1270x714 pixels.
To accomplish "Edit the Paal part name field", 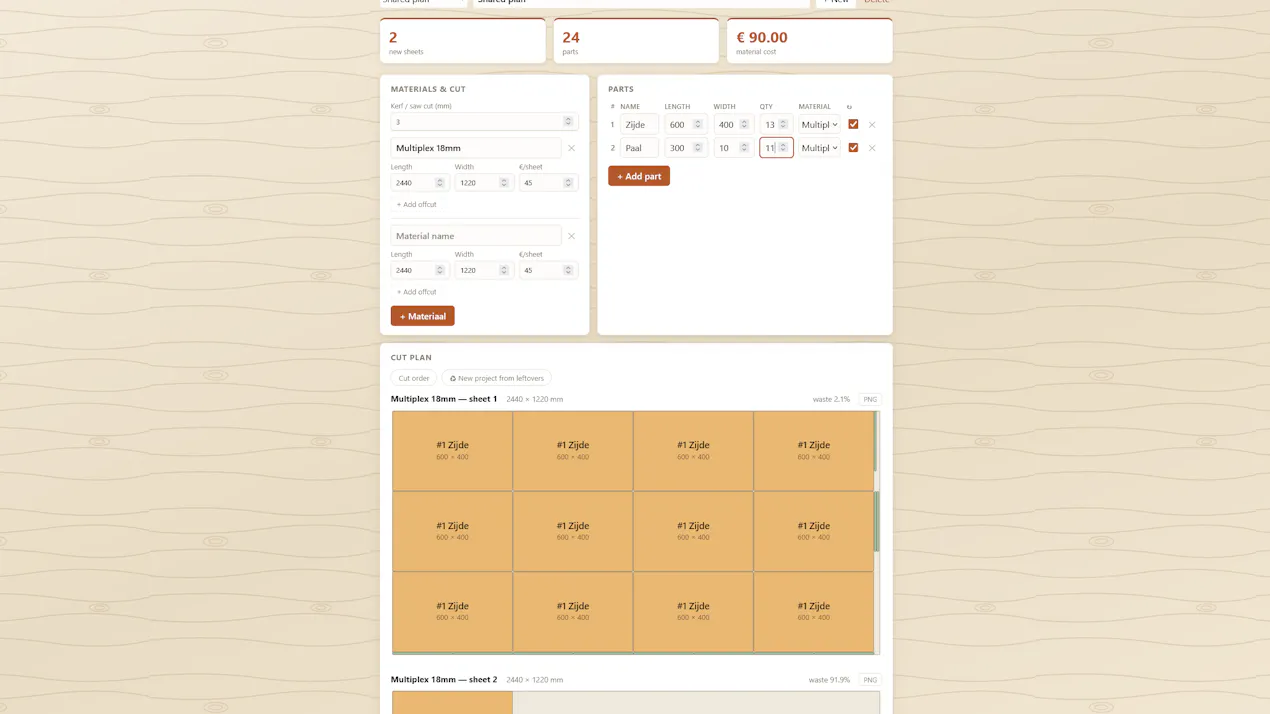I will click(x=639, y=148).
